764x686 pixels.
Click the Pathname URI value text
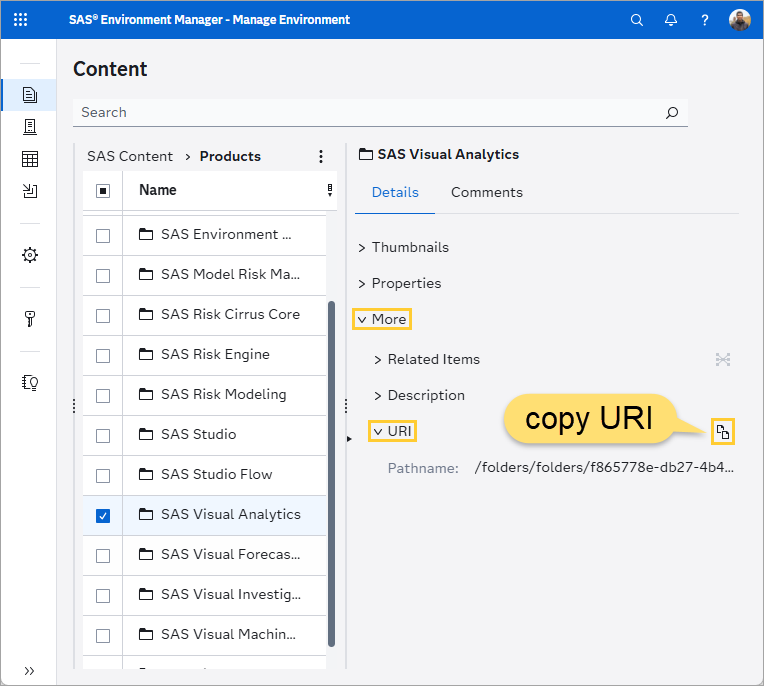tap(604, 468)
